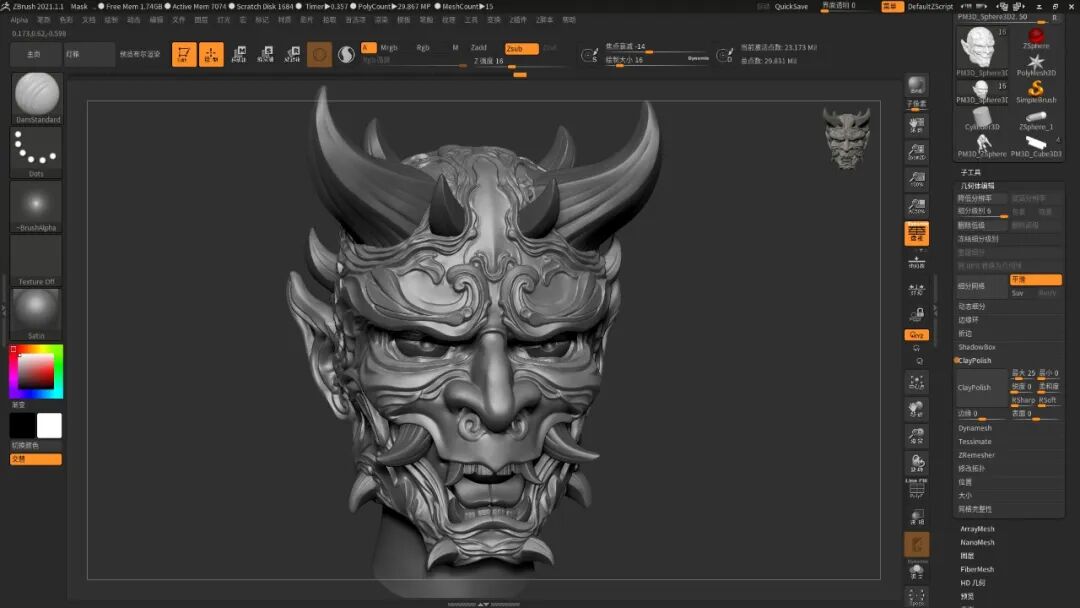Select the ZSphere tool thumbnail
Screen dimensions: 1080x608
pyautogui.click(x=1035, y=38)
